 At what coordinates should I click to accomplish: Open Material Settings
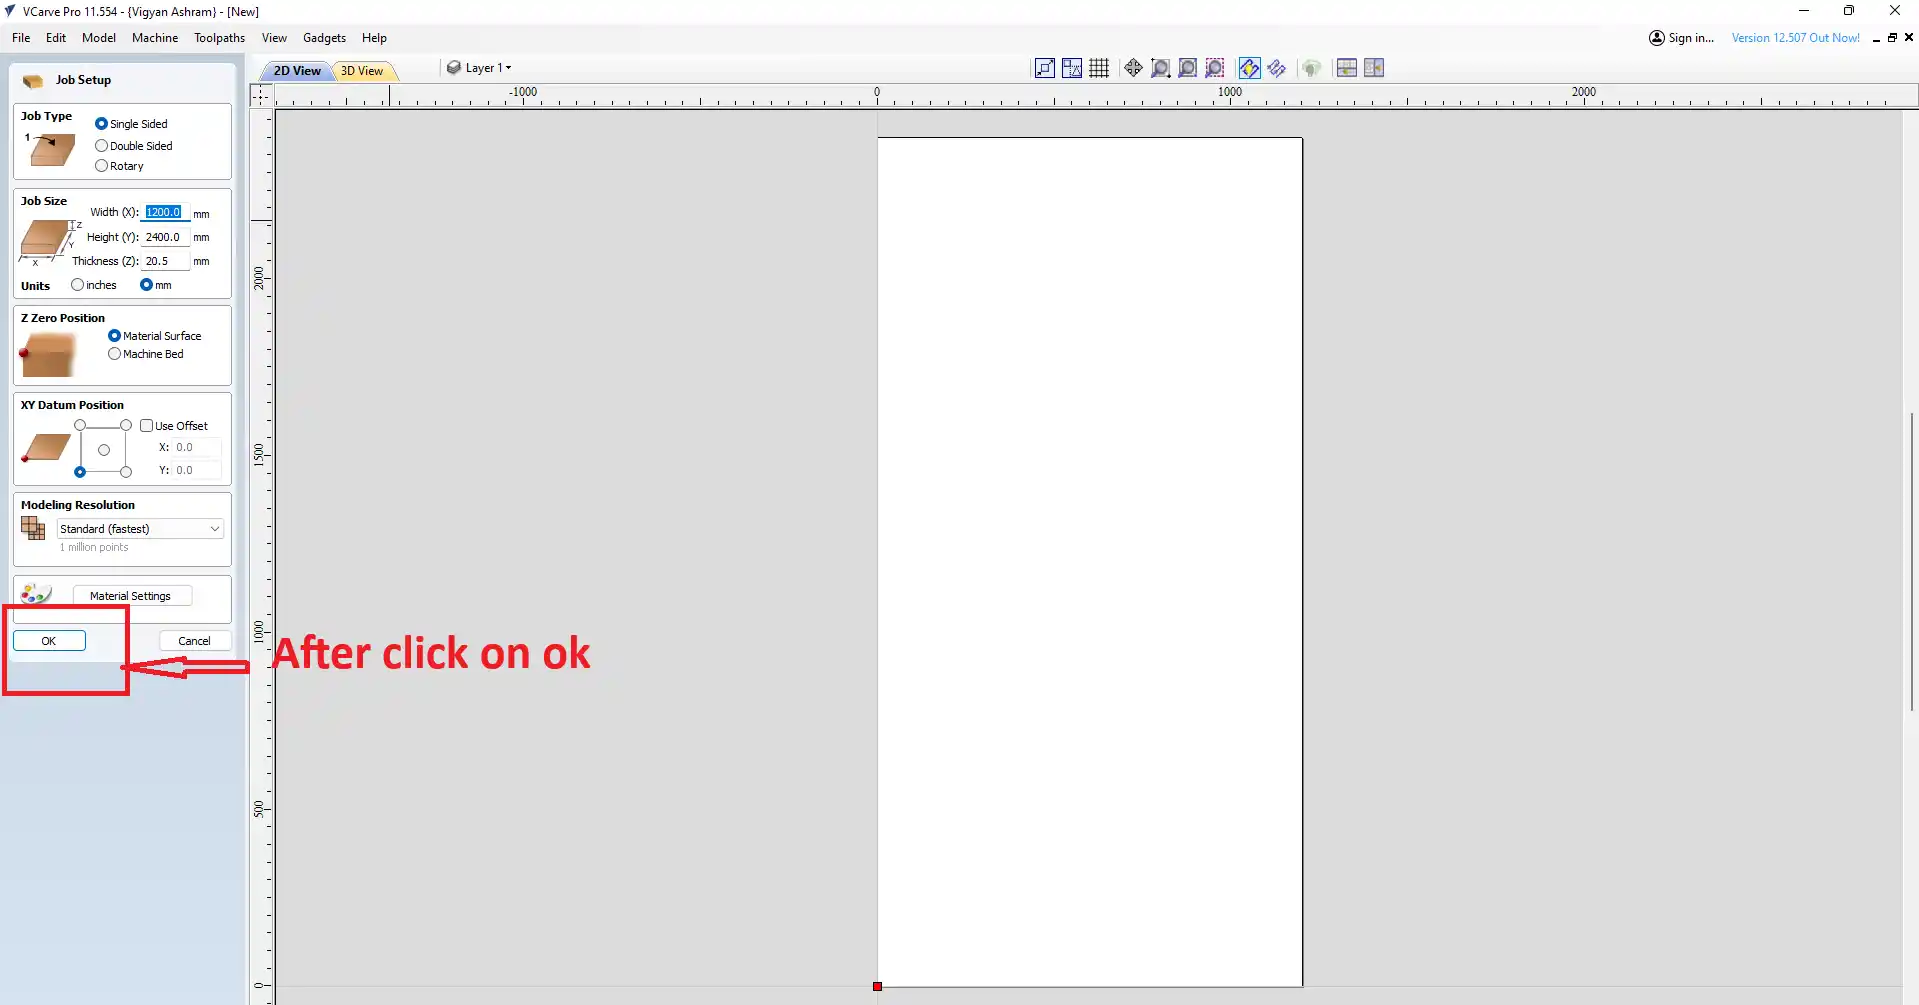tap(131, 596)
